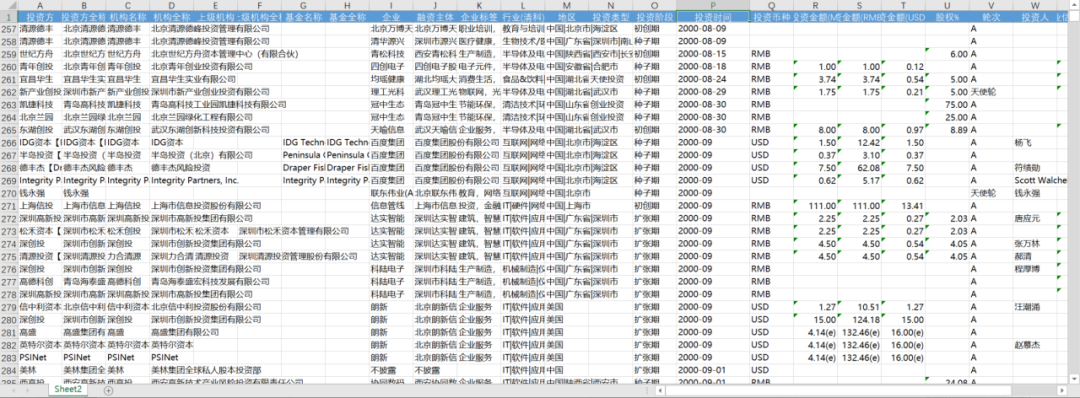
Task: Select the 124.18 amount cell
Action: tap(860, 320)
